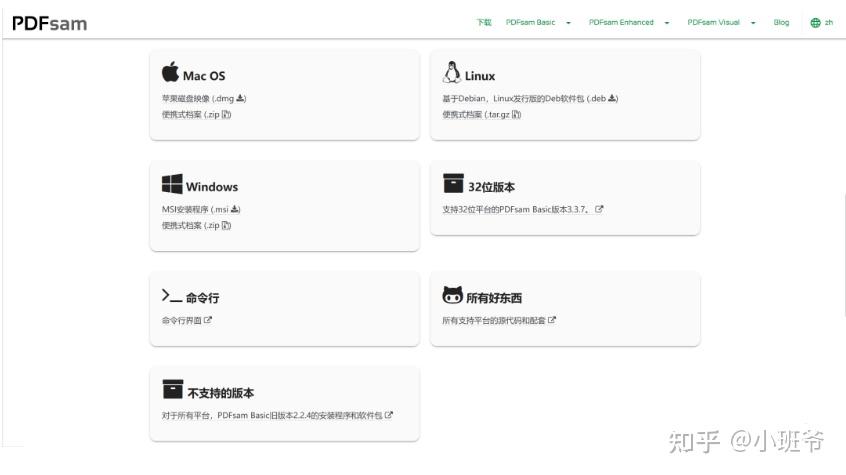Click the Linux heading
This screenshot has height=475, width=846.
tap(480, 76)
